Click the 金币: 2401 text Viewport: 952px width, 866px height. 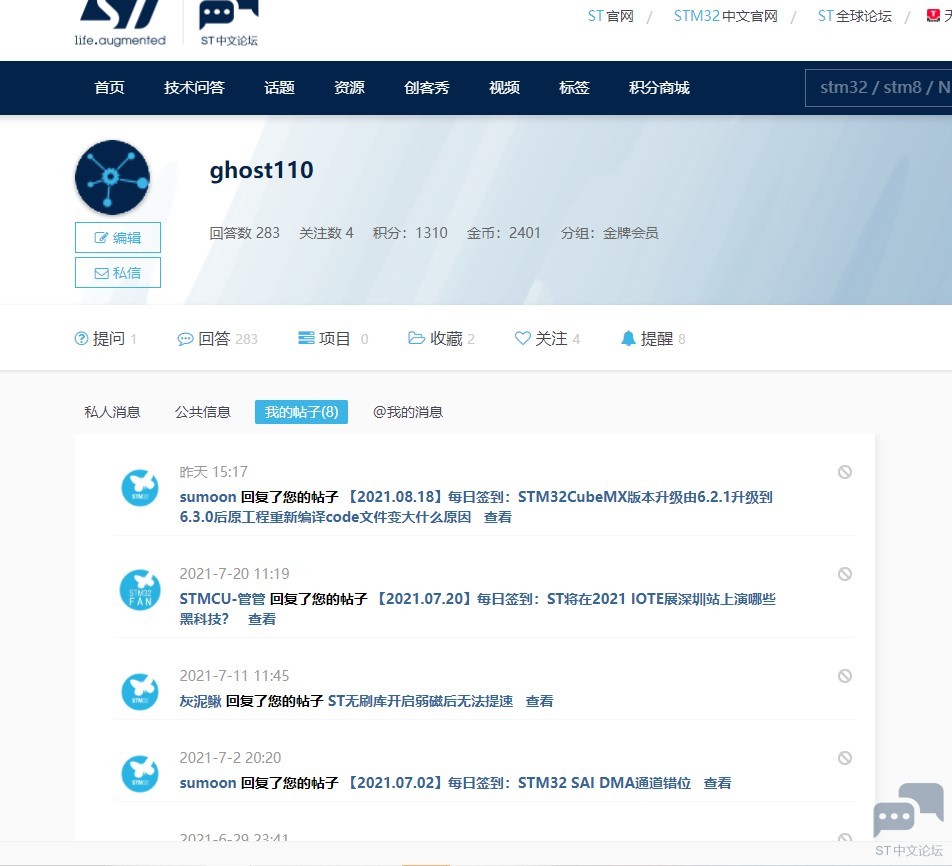[503, 233]
